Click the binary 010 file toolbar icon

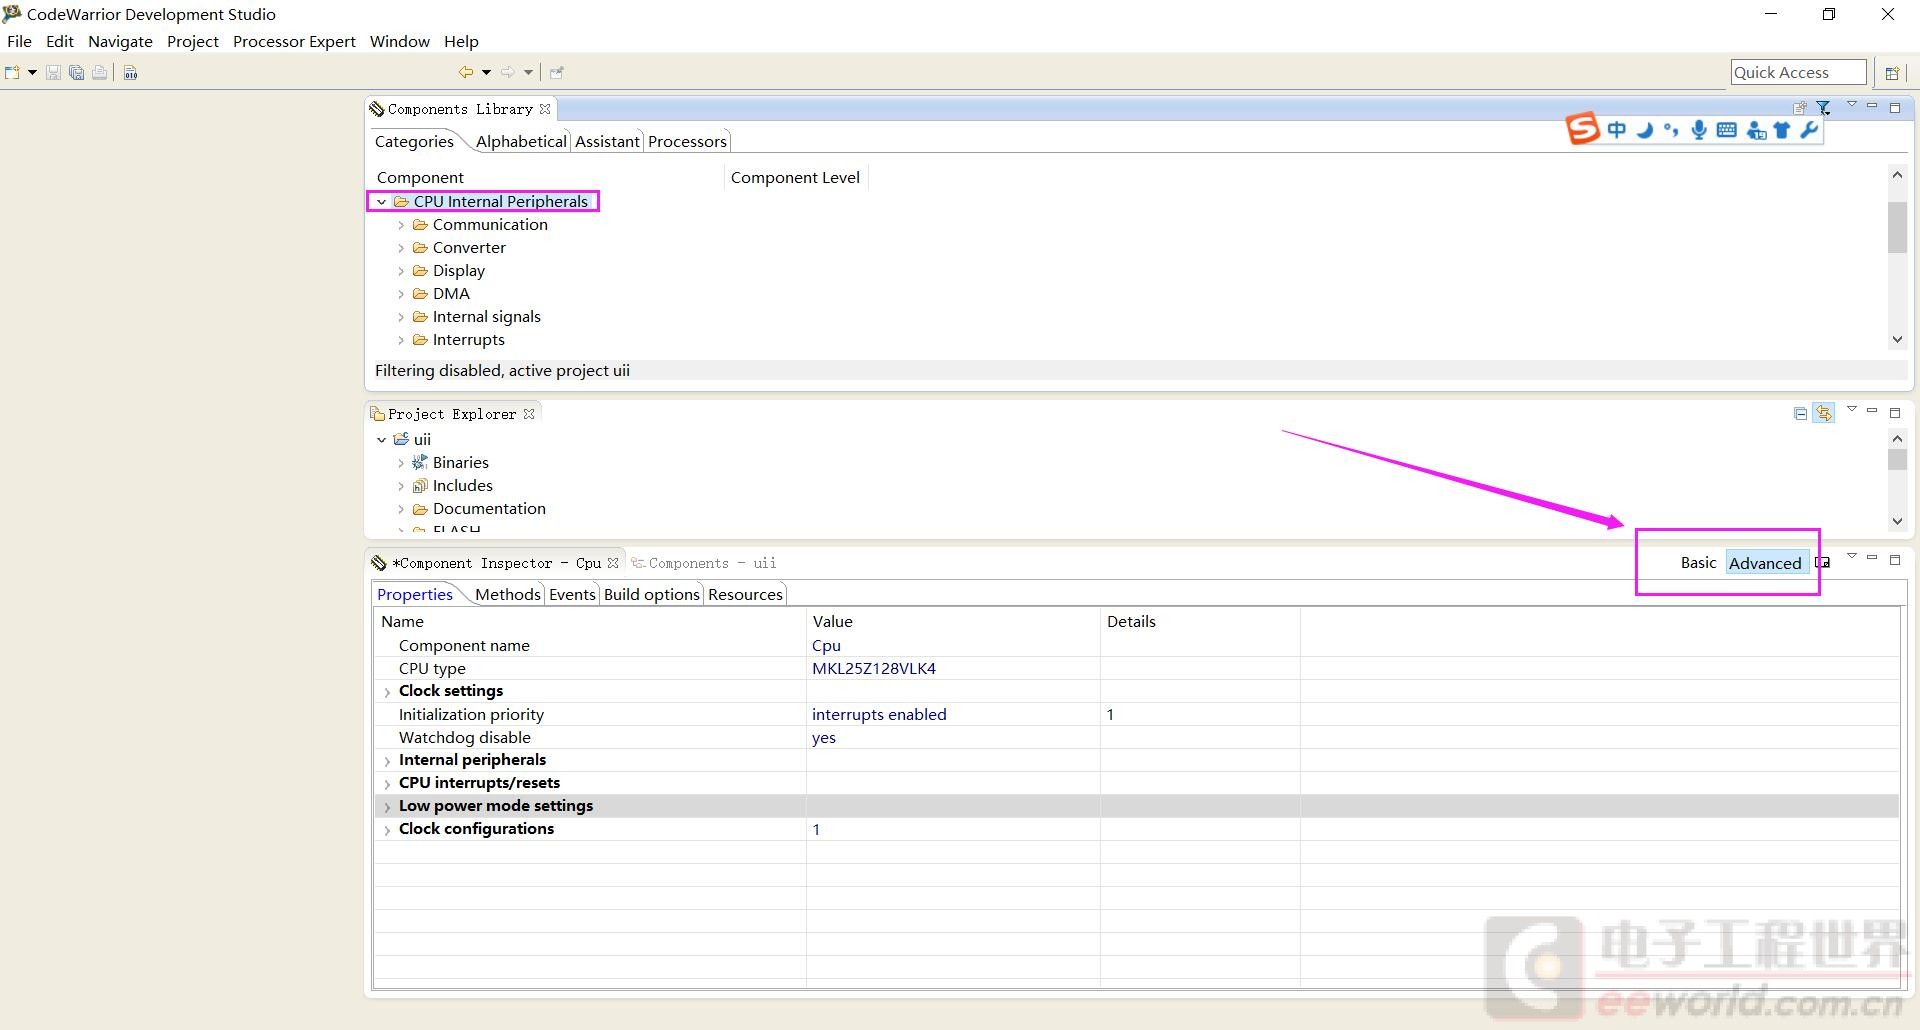[x=131, y=72]
